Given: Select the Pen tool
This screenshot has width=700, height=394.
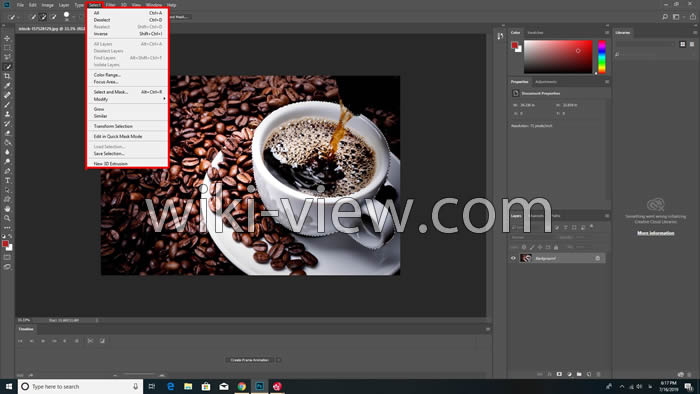Looking at the screenshot, I should pos(7,171).
